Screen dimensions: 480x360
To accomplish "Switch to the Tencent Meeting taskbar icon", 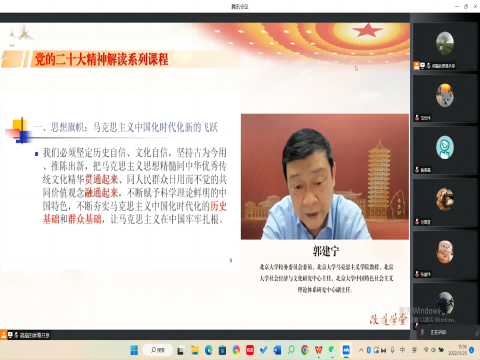I will click(346, 350).
